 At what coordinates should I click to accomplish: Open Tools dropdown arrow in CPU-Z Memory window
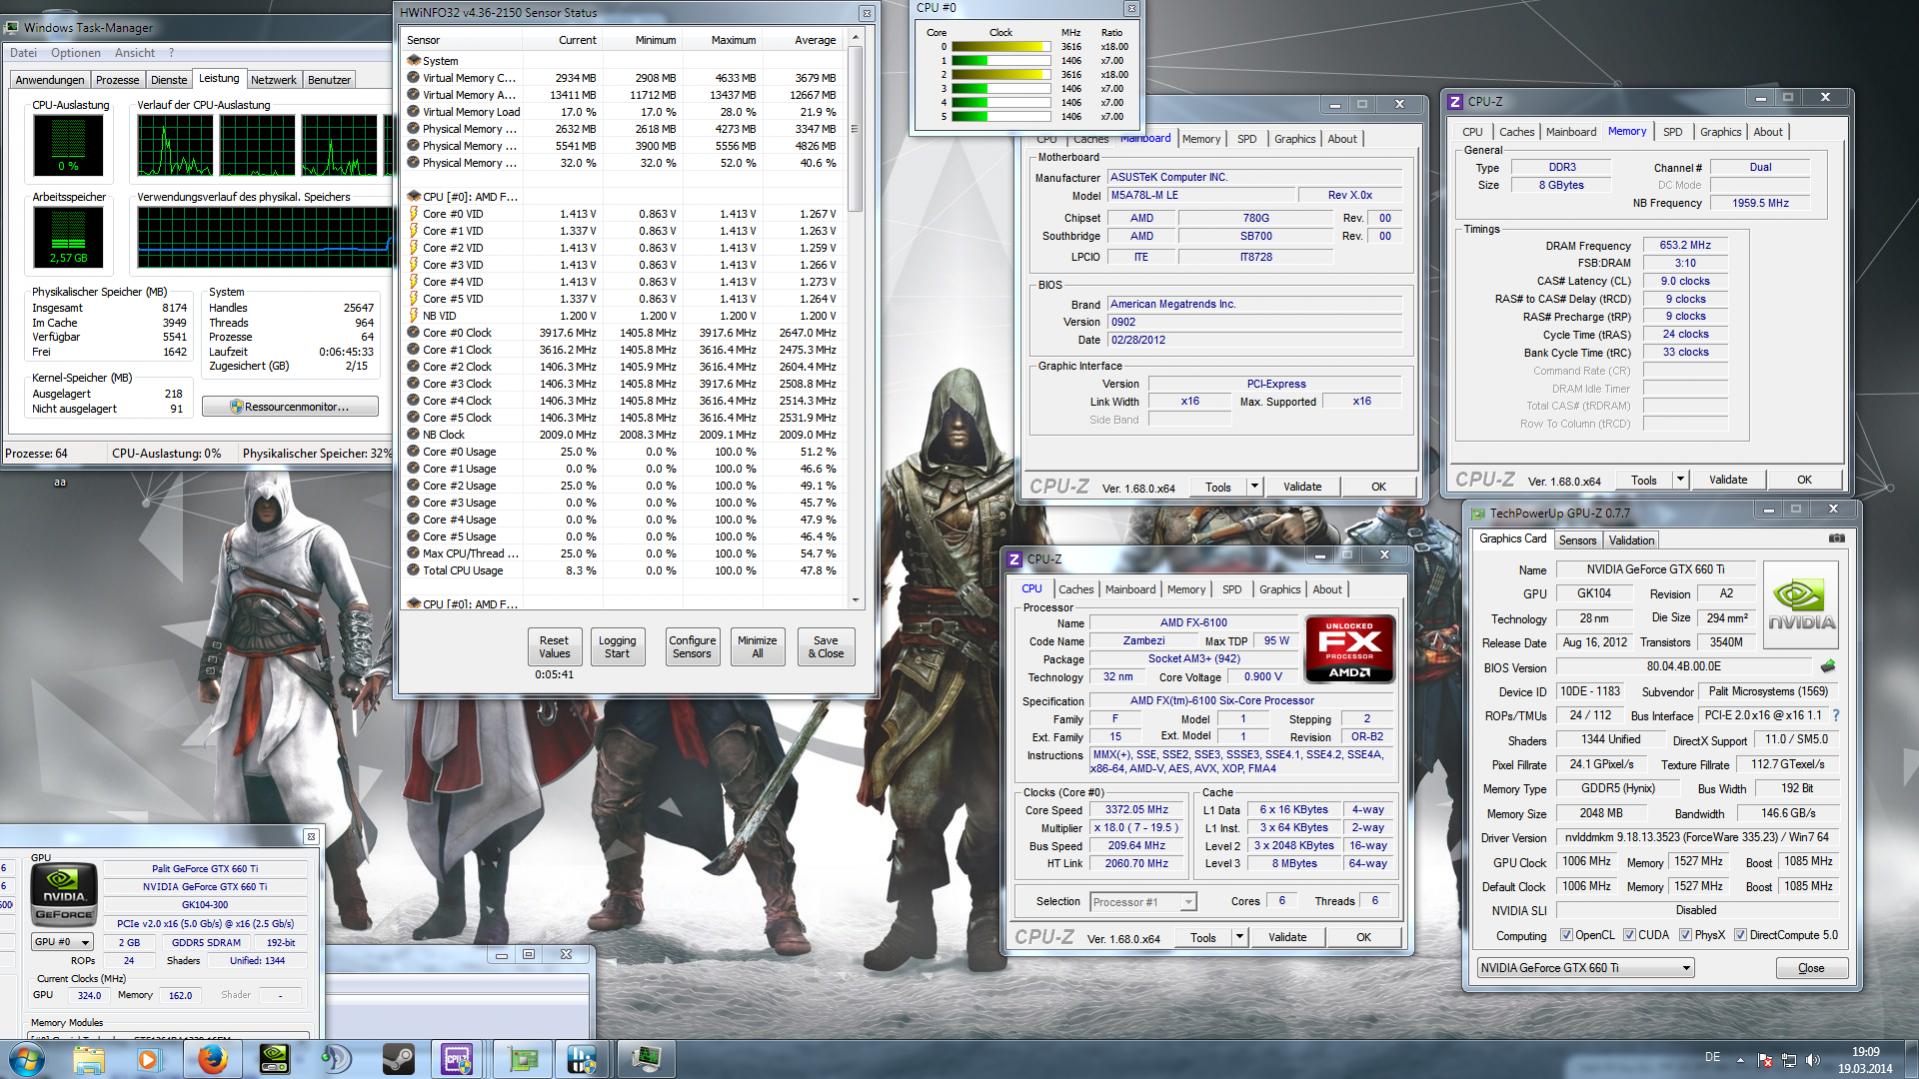[x=1680, y=480]
